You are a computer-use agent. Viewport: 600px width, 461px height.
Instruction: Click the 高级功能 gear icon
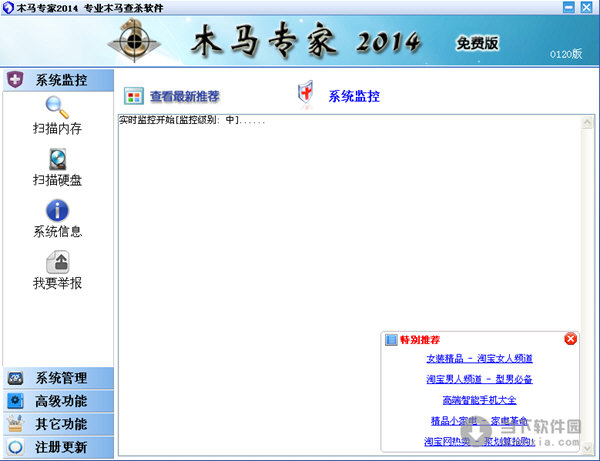(x=15, y=401)
